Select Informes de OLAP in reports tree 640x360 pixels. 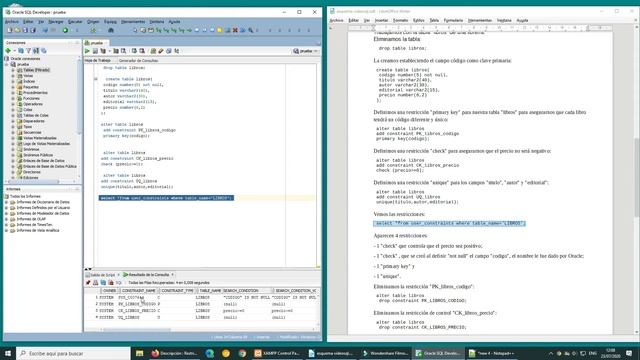(x=31, y=219)
